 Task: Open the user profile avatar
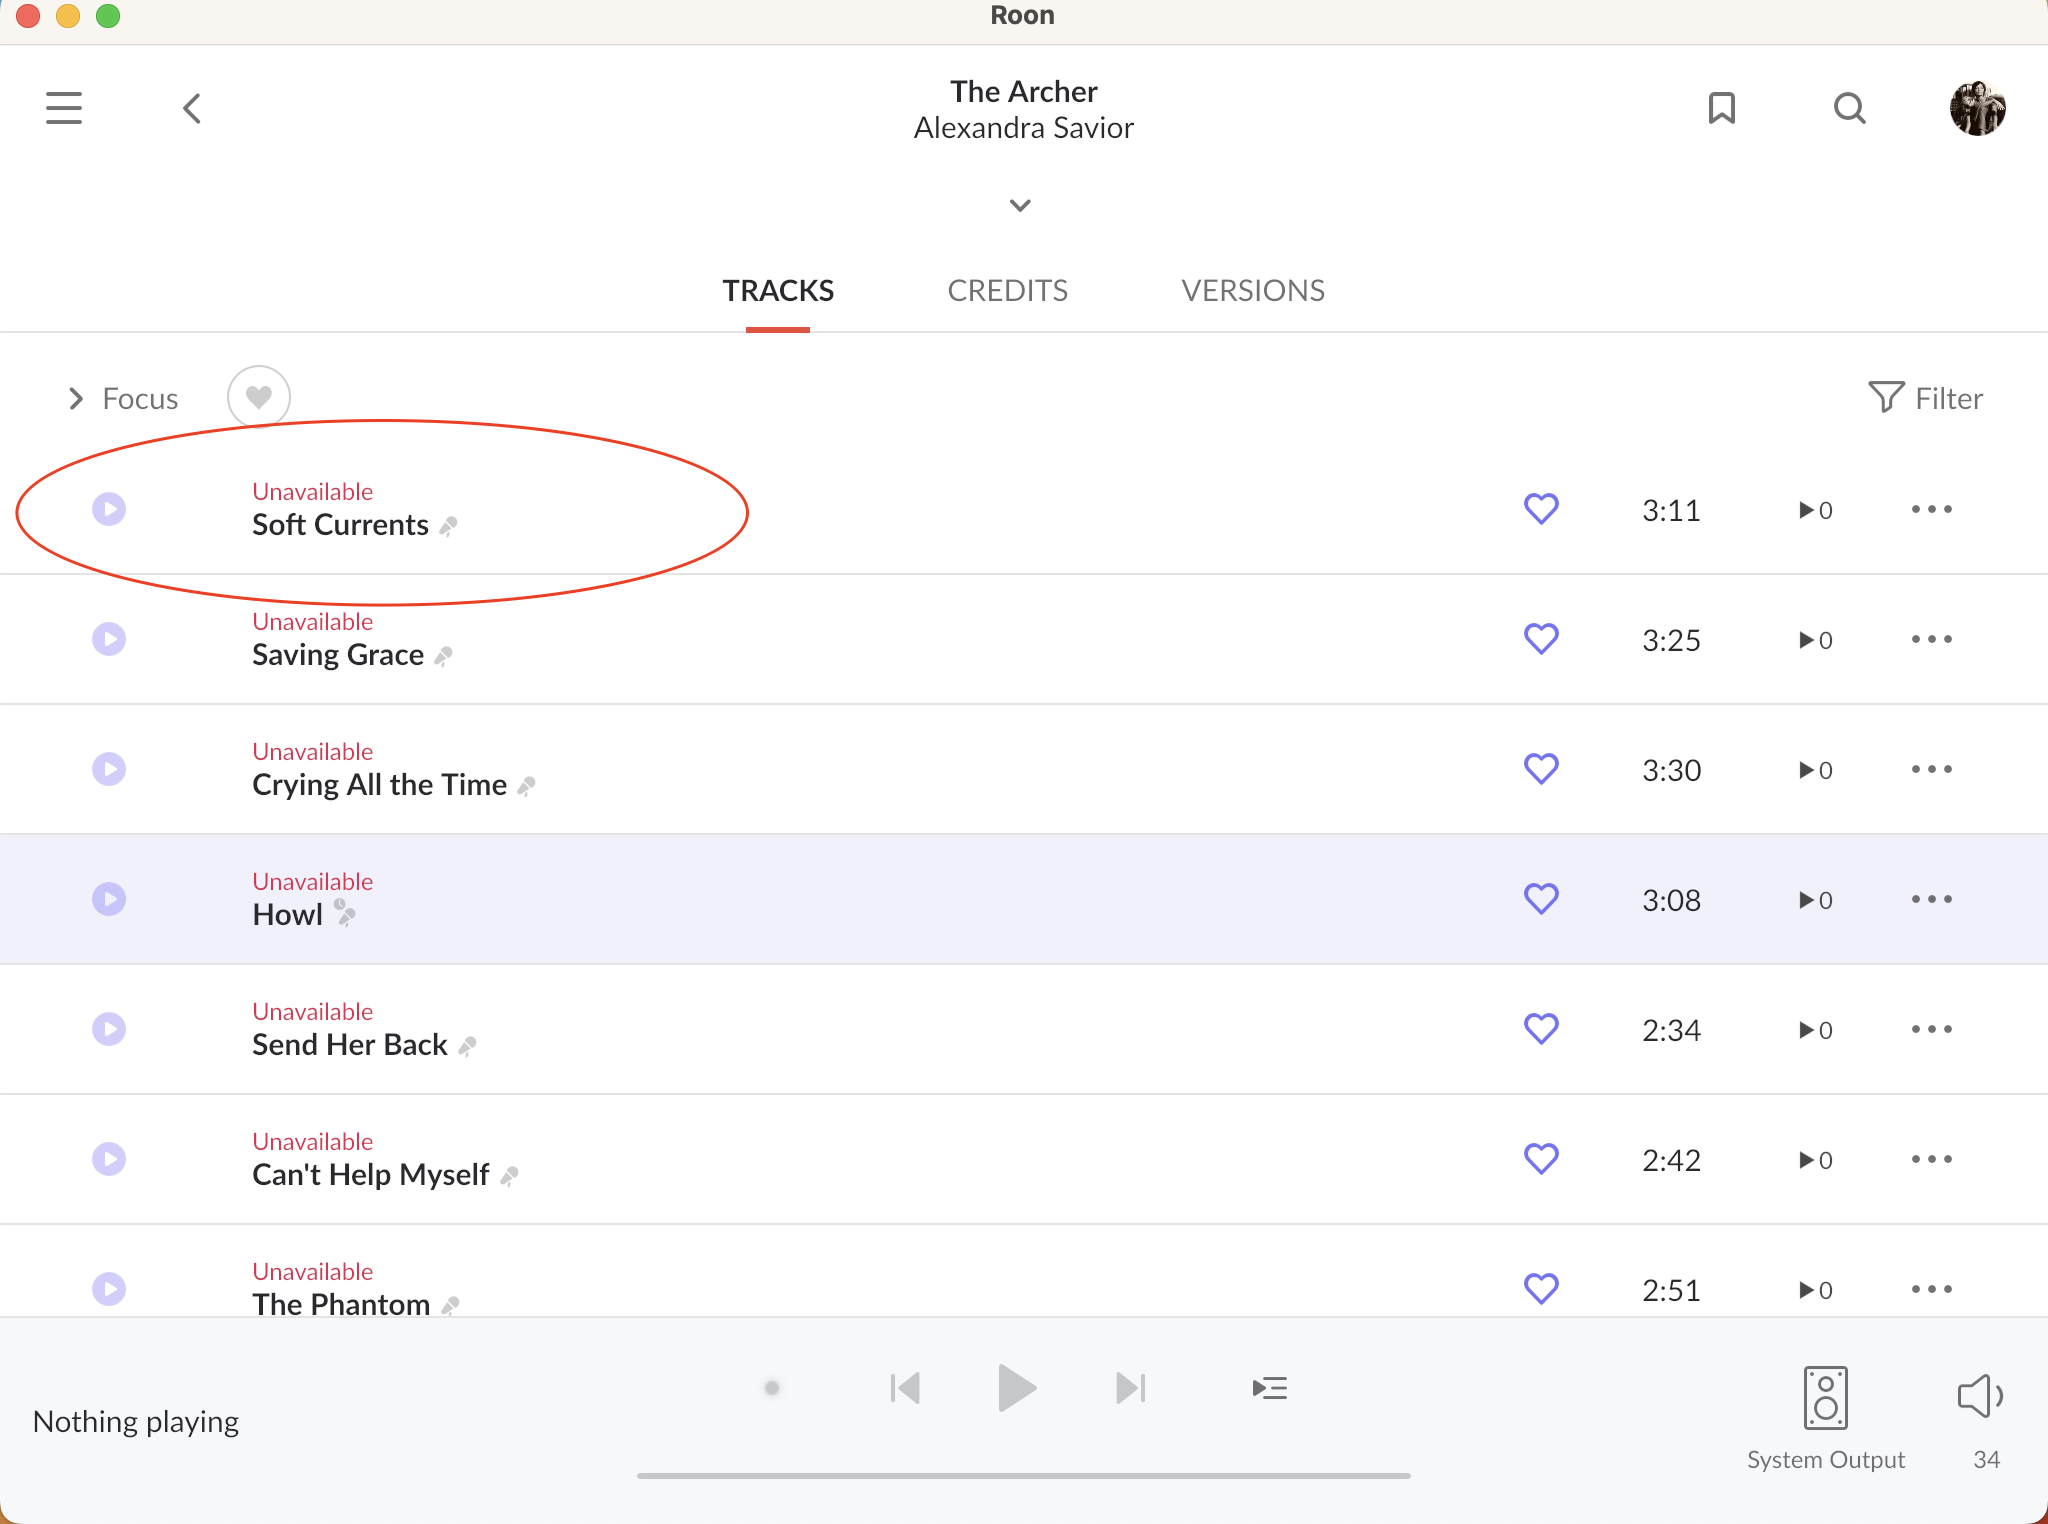point(1977,108)
